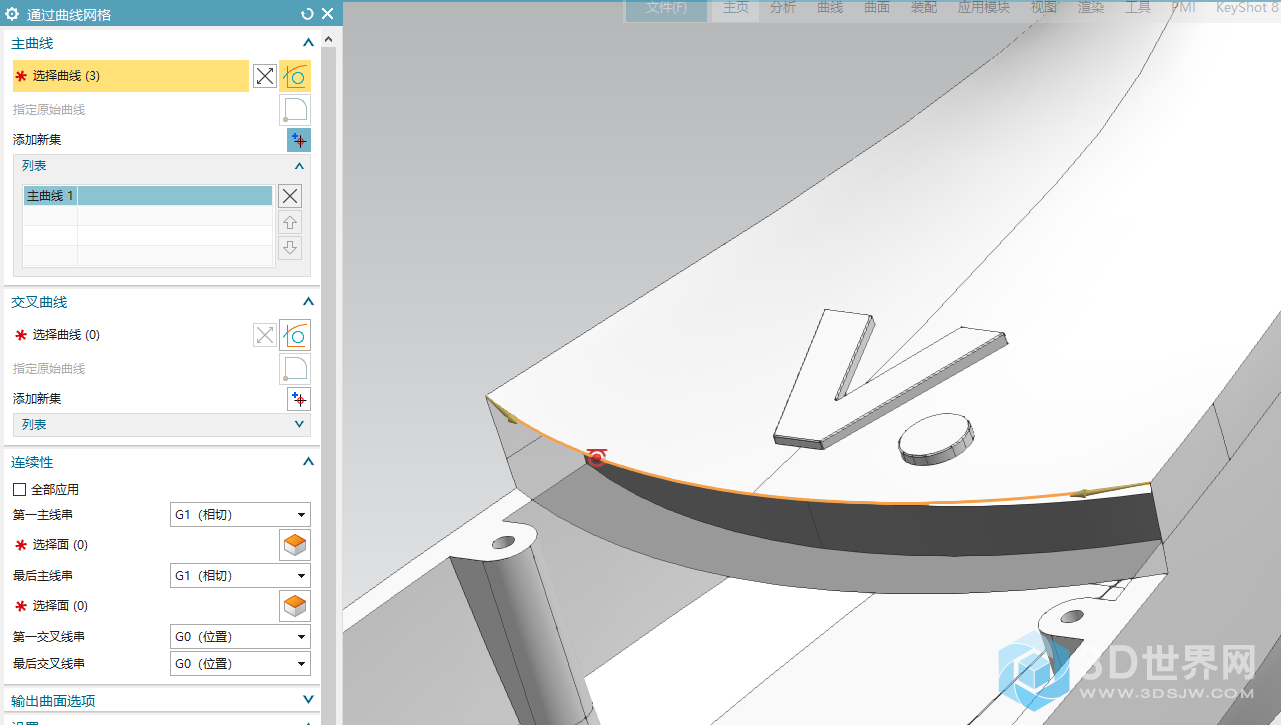Reset the Through Curve Mesh dialog
The height and width of the screenshot is (725, 1281).
pyautogui.click(x=307, y=14)
